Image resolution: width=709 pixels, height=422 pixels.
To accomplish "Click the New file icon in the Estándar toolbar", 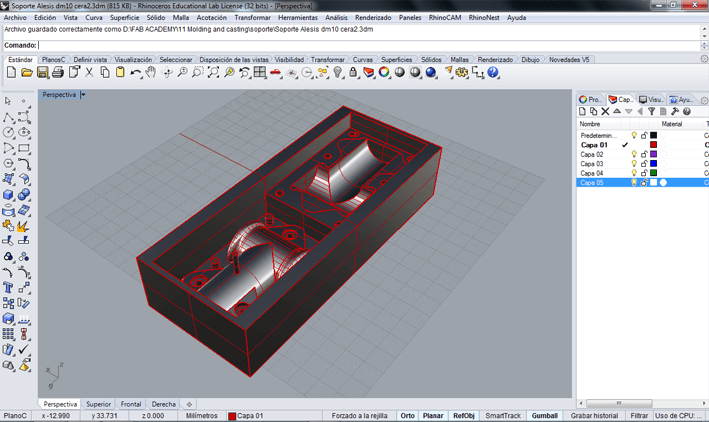I will (x=11, y=72).
